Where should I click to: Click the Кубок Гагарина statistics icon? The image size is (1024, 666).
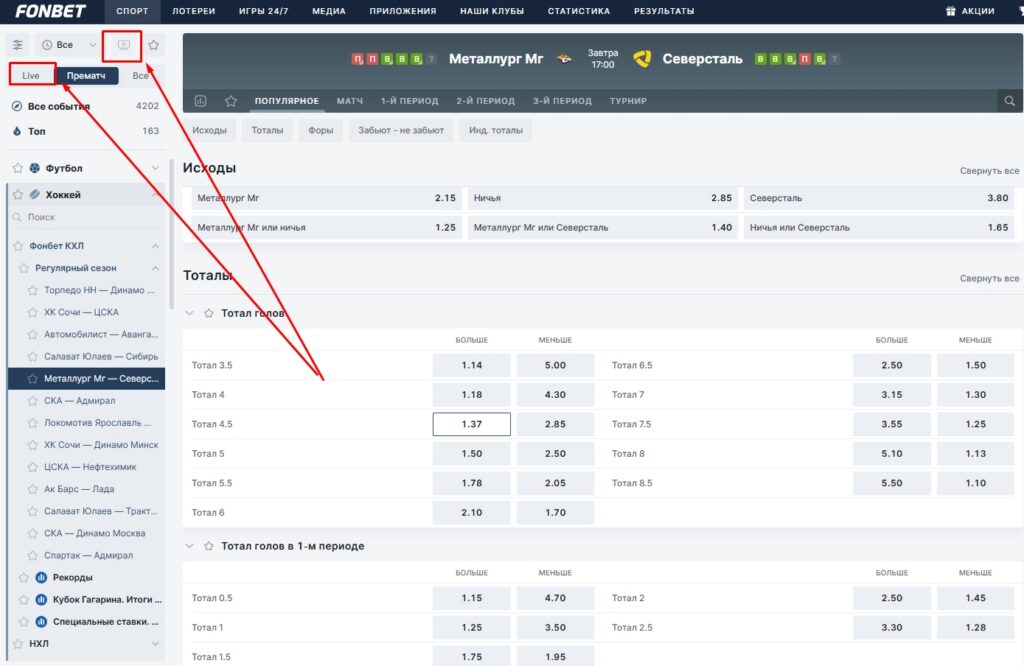click(42, 599)
